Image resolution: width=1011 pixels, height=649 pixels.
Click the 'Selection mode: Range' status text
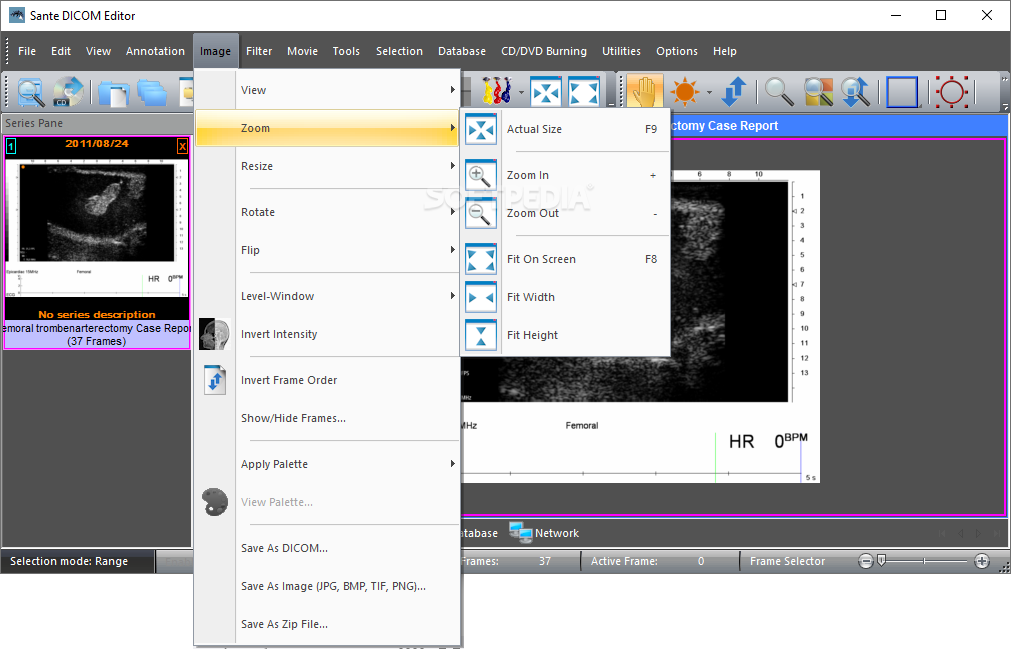click(69, 561)
